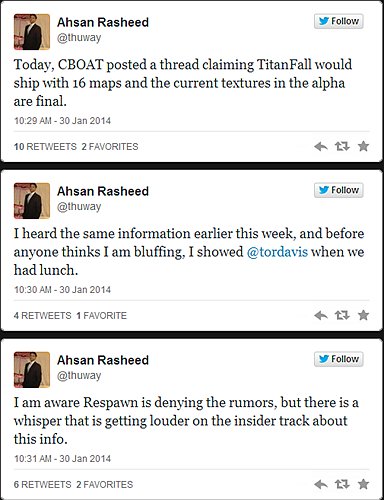View the 10 RETWEETS count list
This screenshot has height=500, width=384.
point(45,147)
